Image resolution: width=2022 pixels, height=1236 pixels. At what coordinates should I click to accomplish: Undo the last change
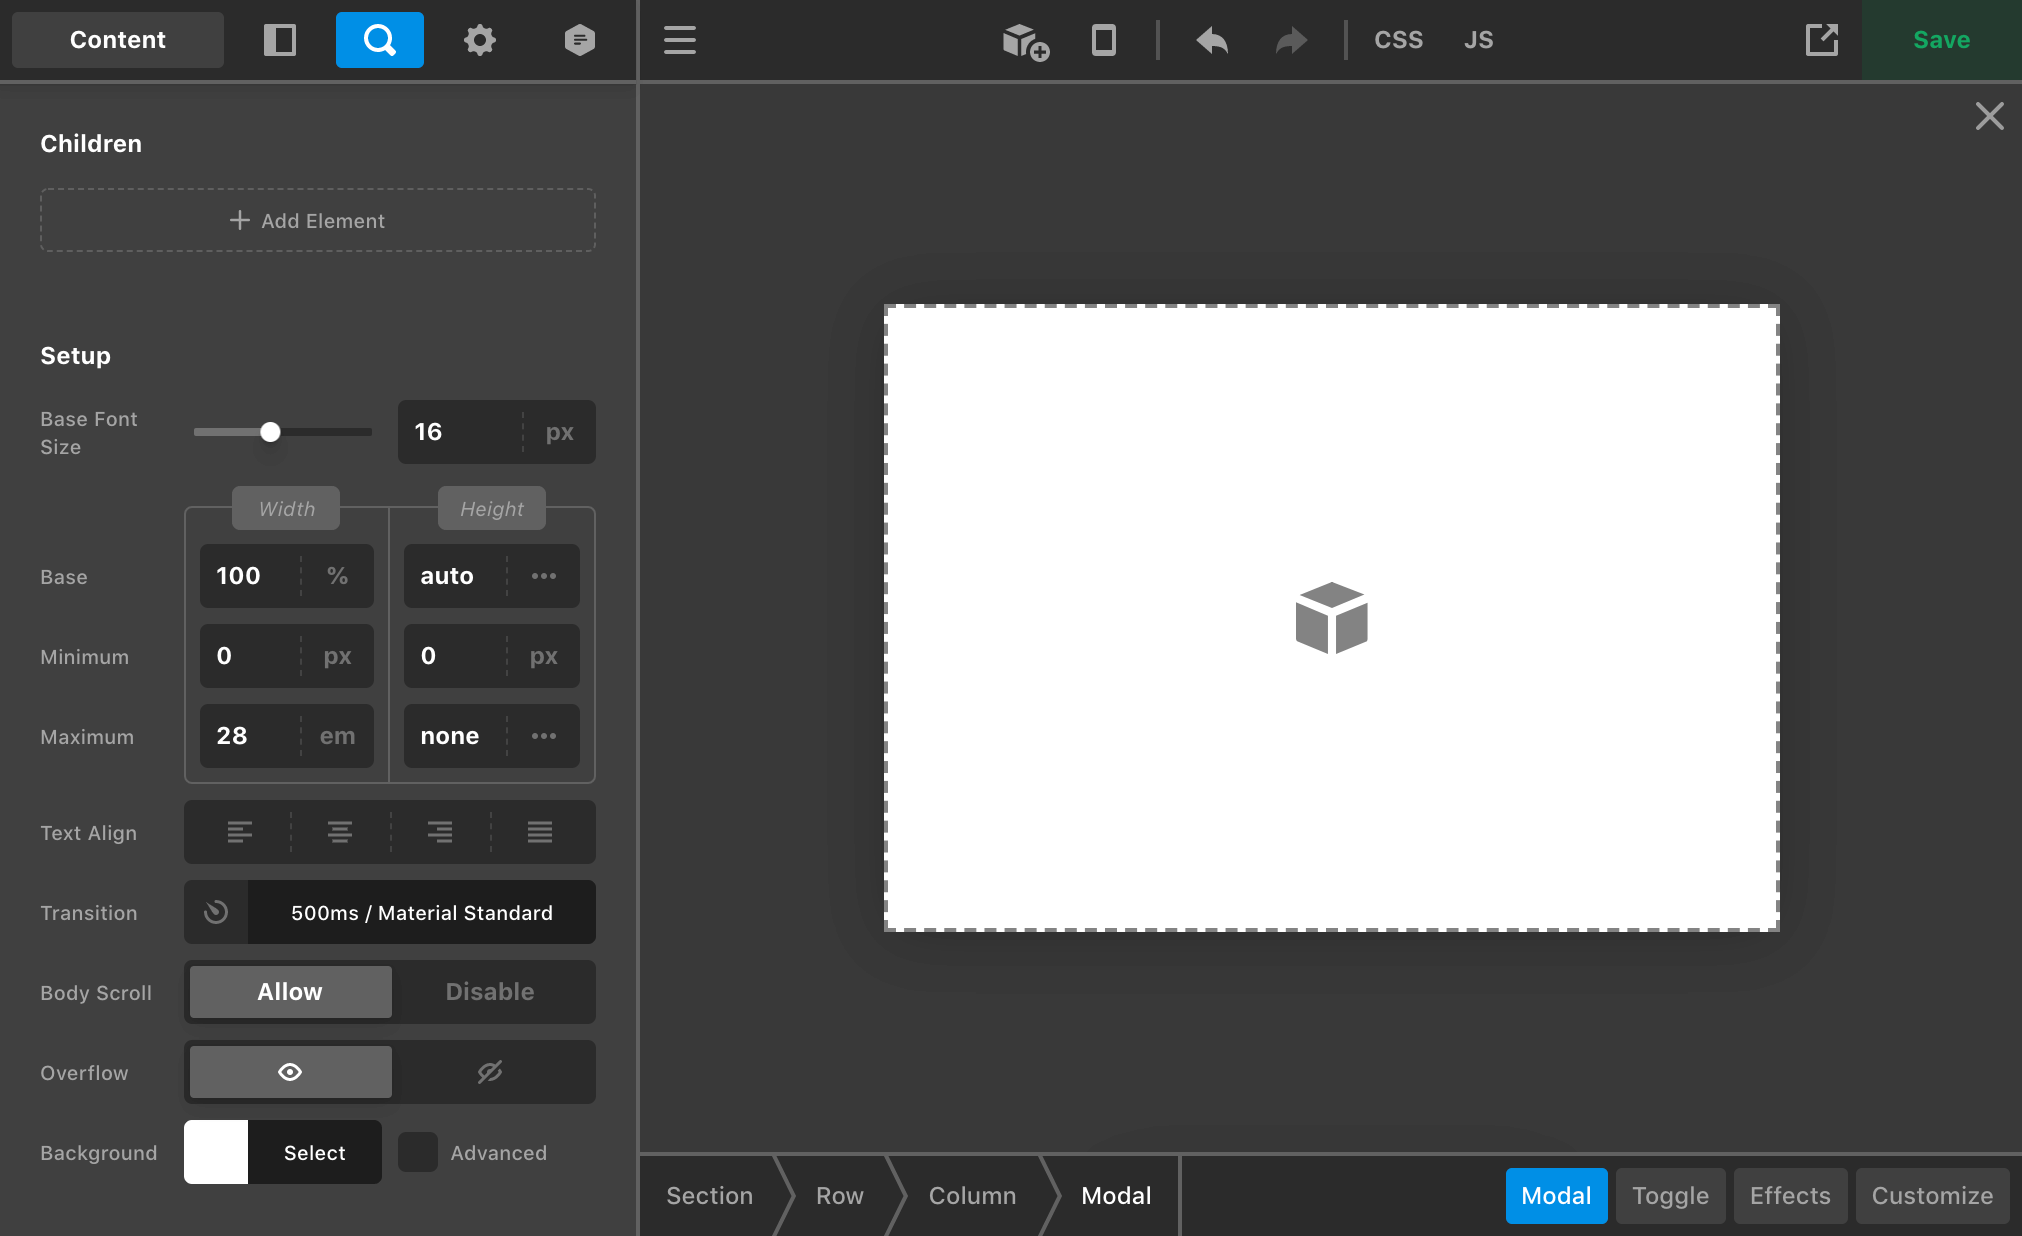coord(1211,40)
